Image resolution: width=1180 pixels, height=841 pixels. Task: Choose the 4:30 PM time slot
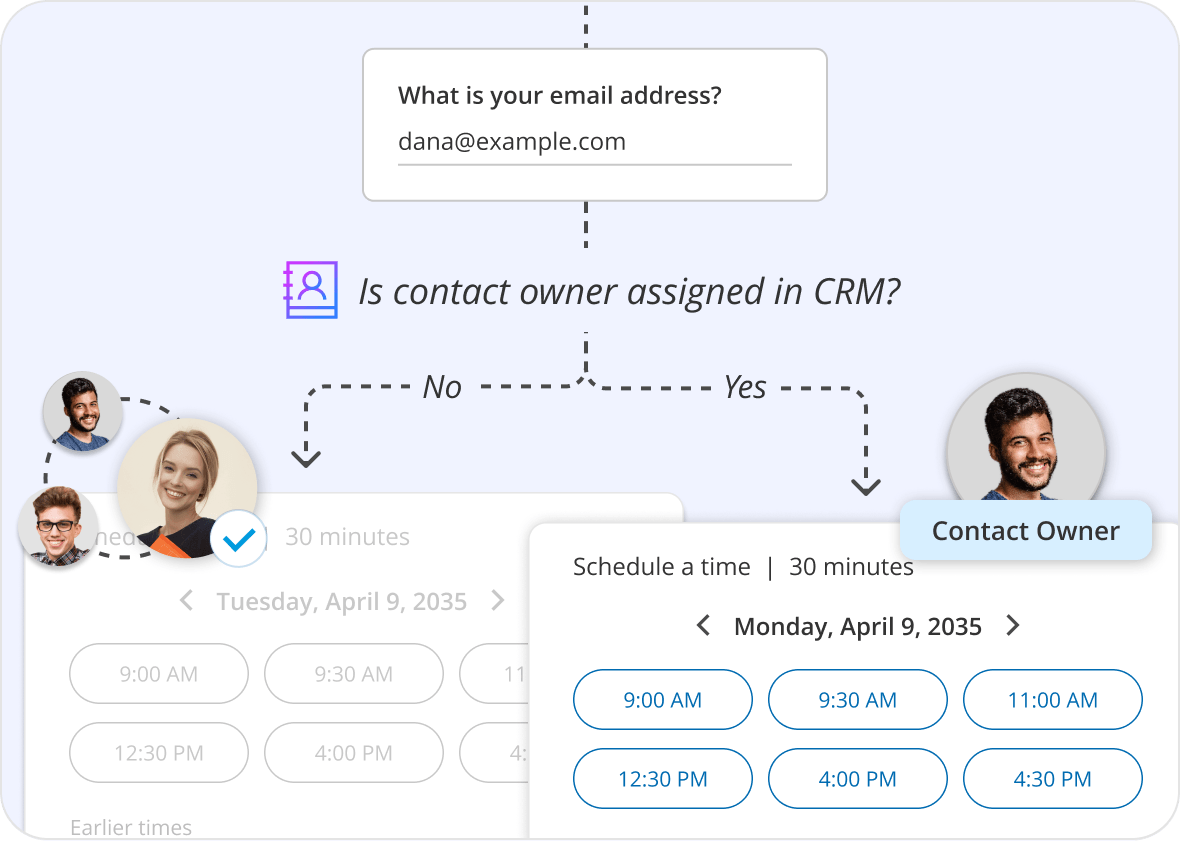coord(1052,779)
